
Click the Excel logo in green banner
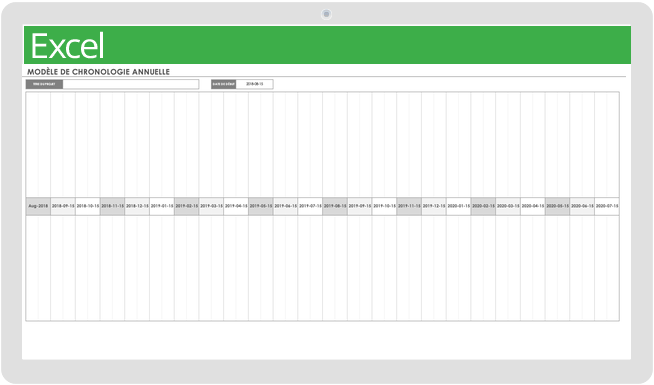pyautogui.click(x=67, y=46)
